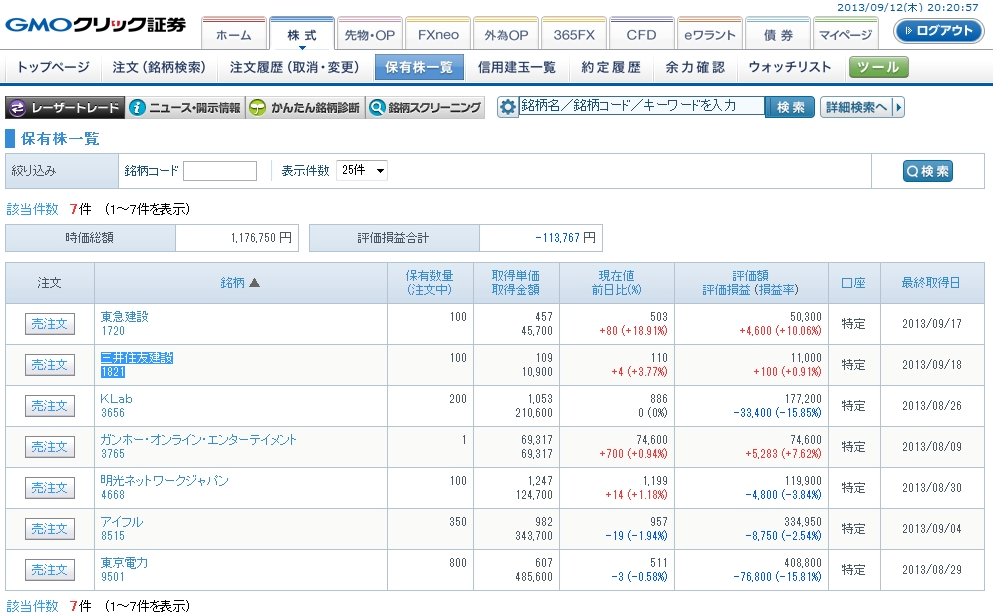Image resolution: width=993 pixels, height=615 pixels.
Task: Click 売注文 for 東京電力
Action: pos(50,570)
